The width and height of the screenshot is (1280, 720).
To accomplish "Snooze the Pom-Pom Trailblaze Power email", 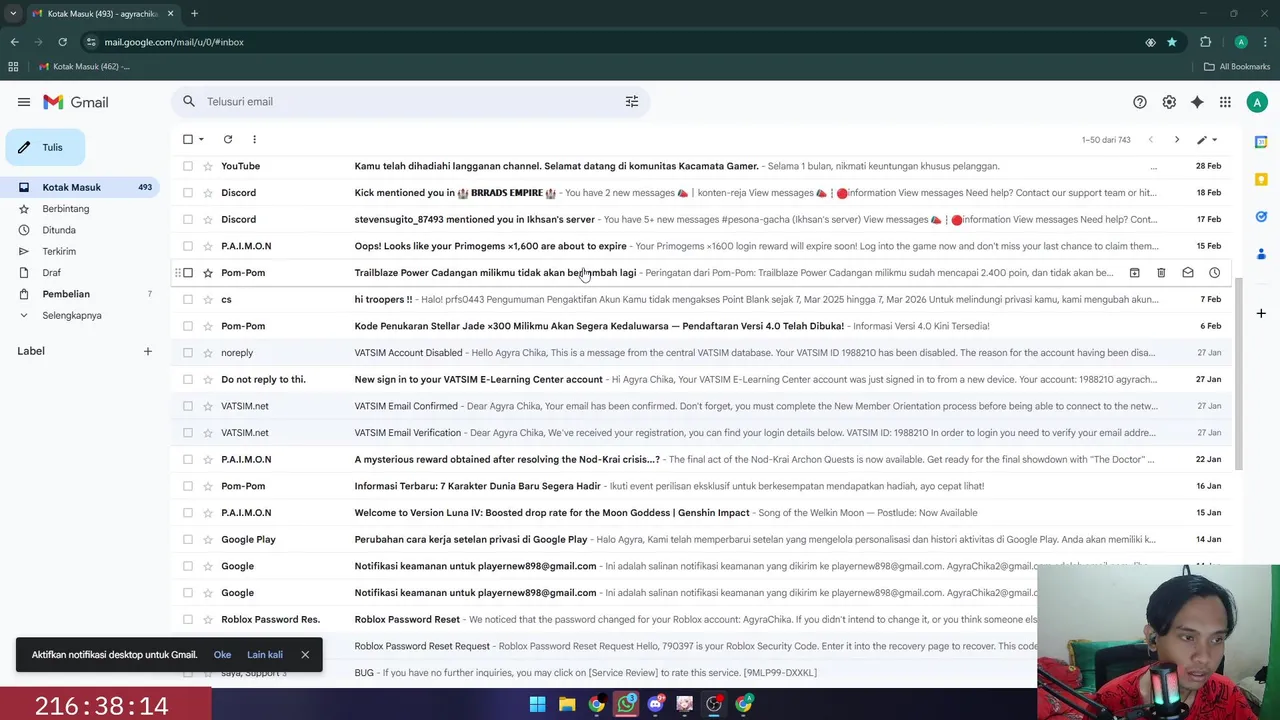I will [1214, 273].
